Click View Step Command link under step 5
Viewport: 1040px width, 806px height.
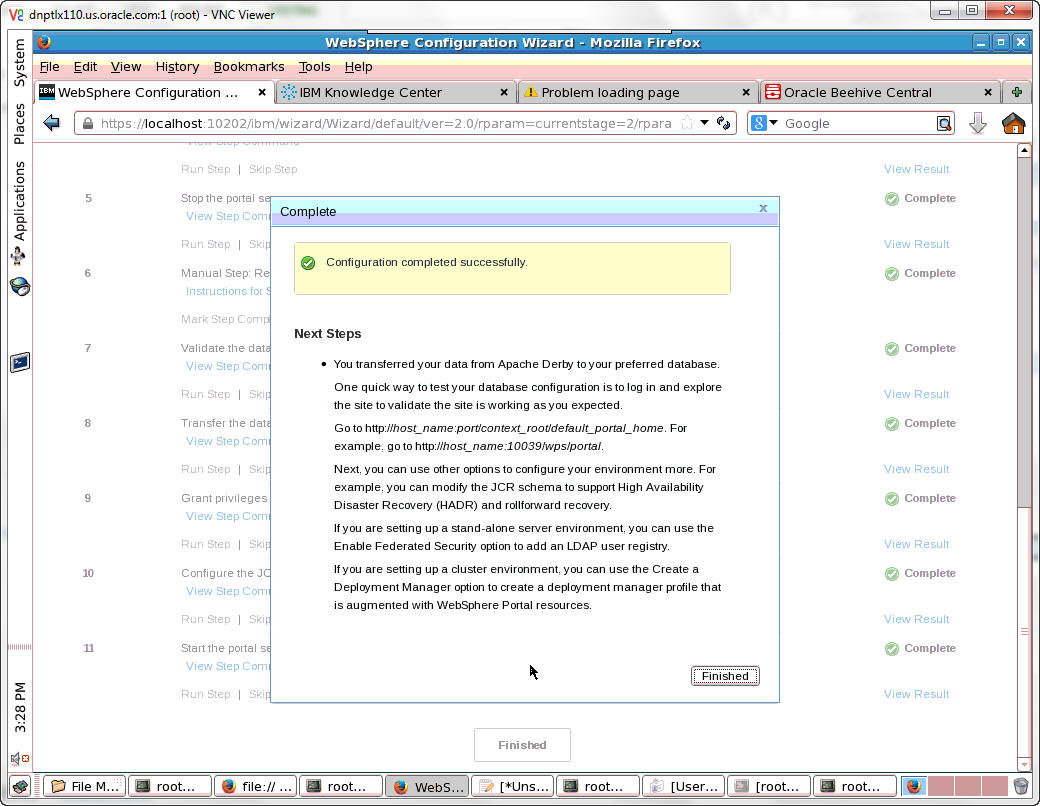(x=228, y=216)
